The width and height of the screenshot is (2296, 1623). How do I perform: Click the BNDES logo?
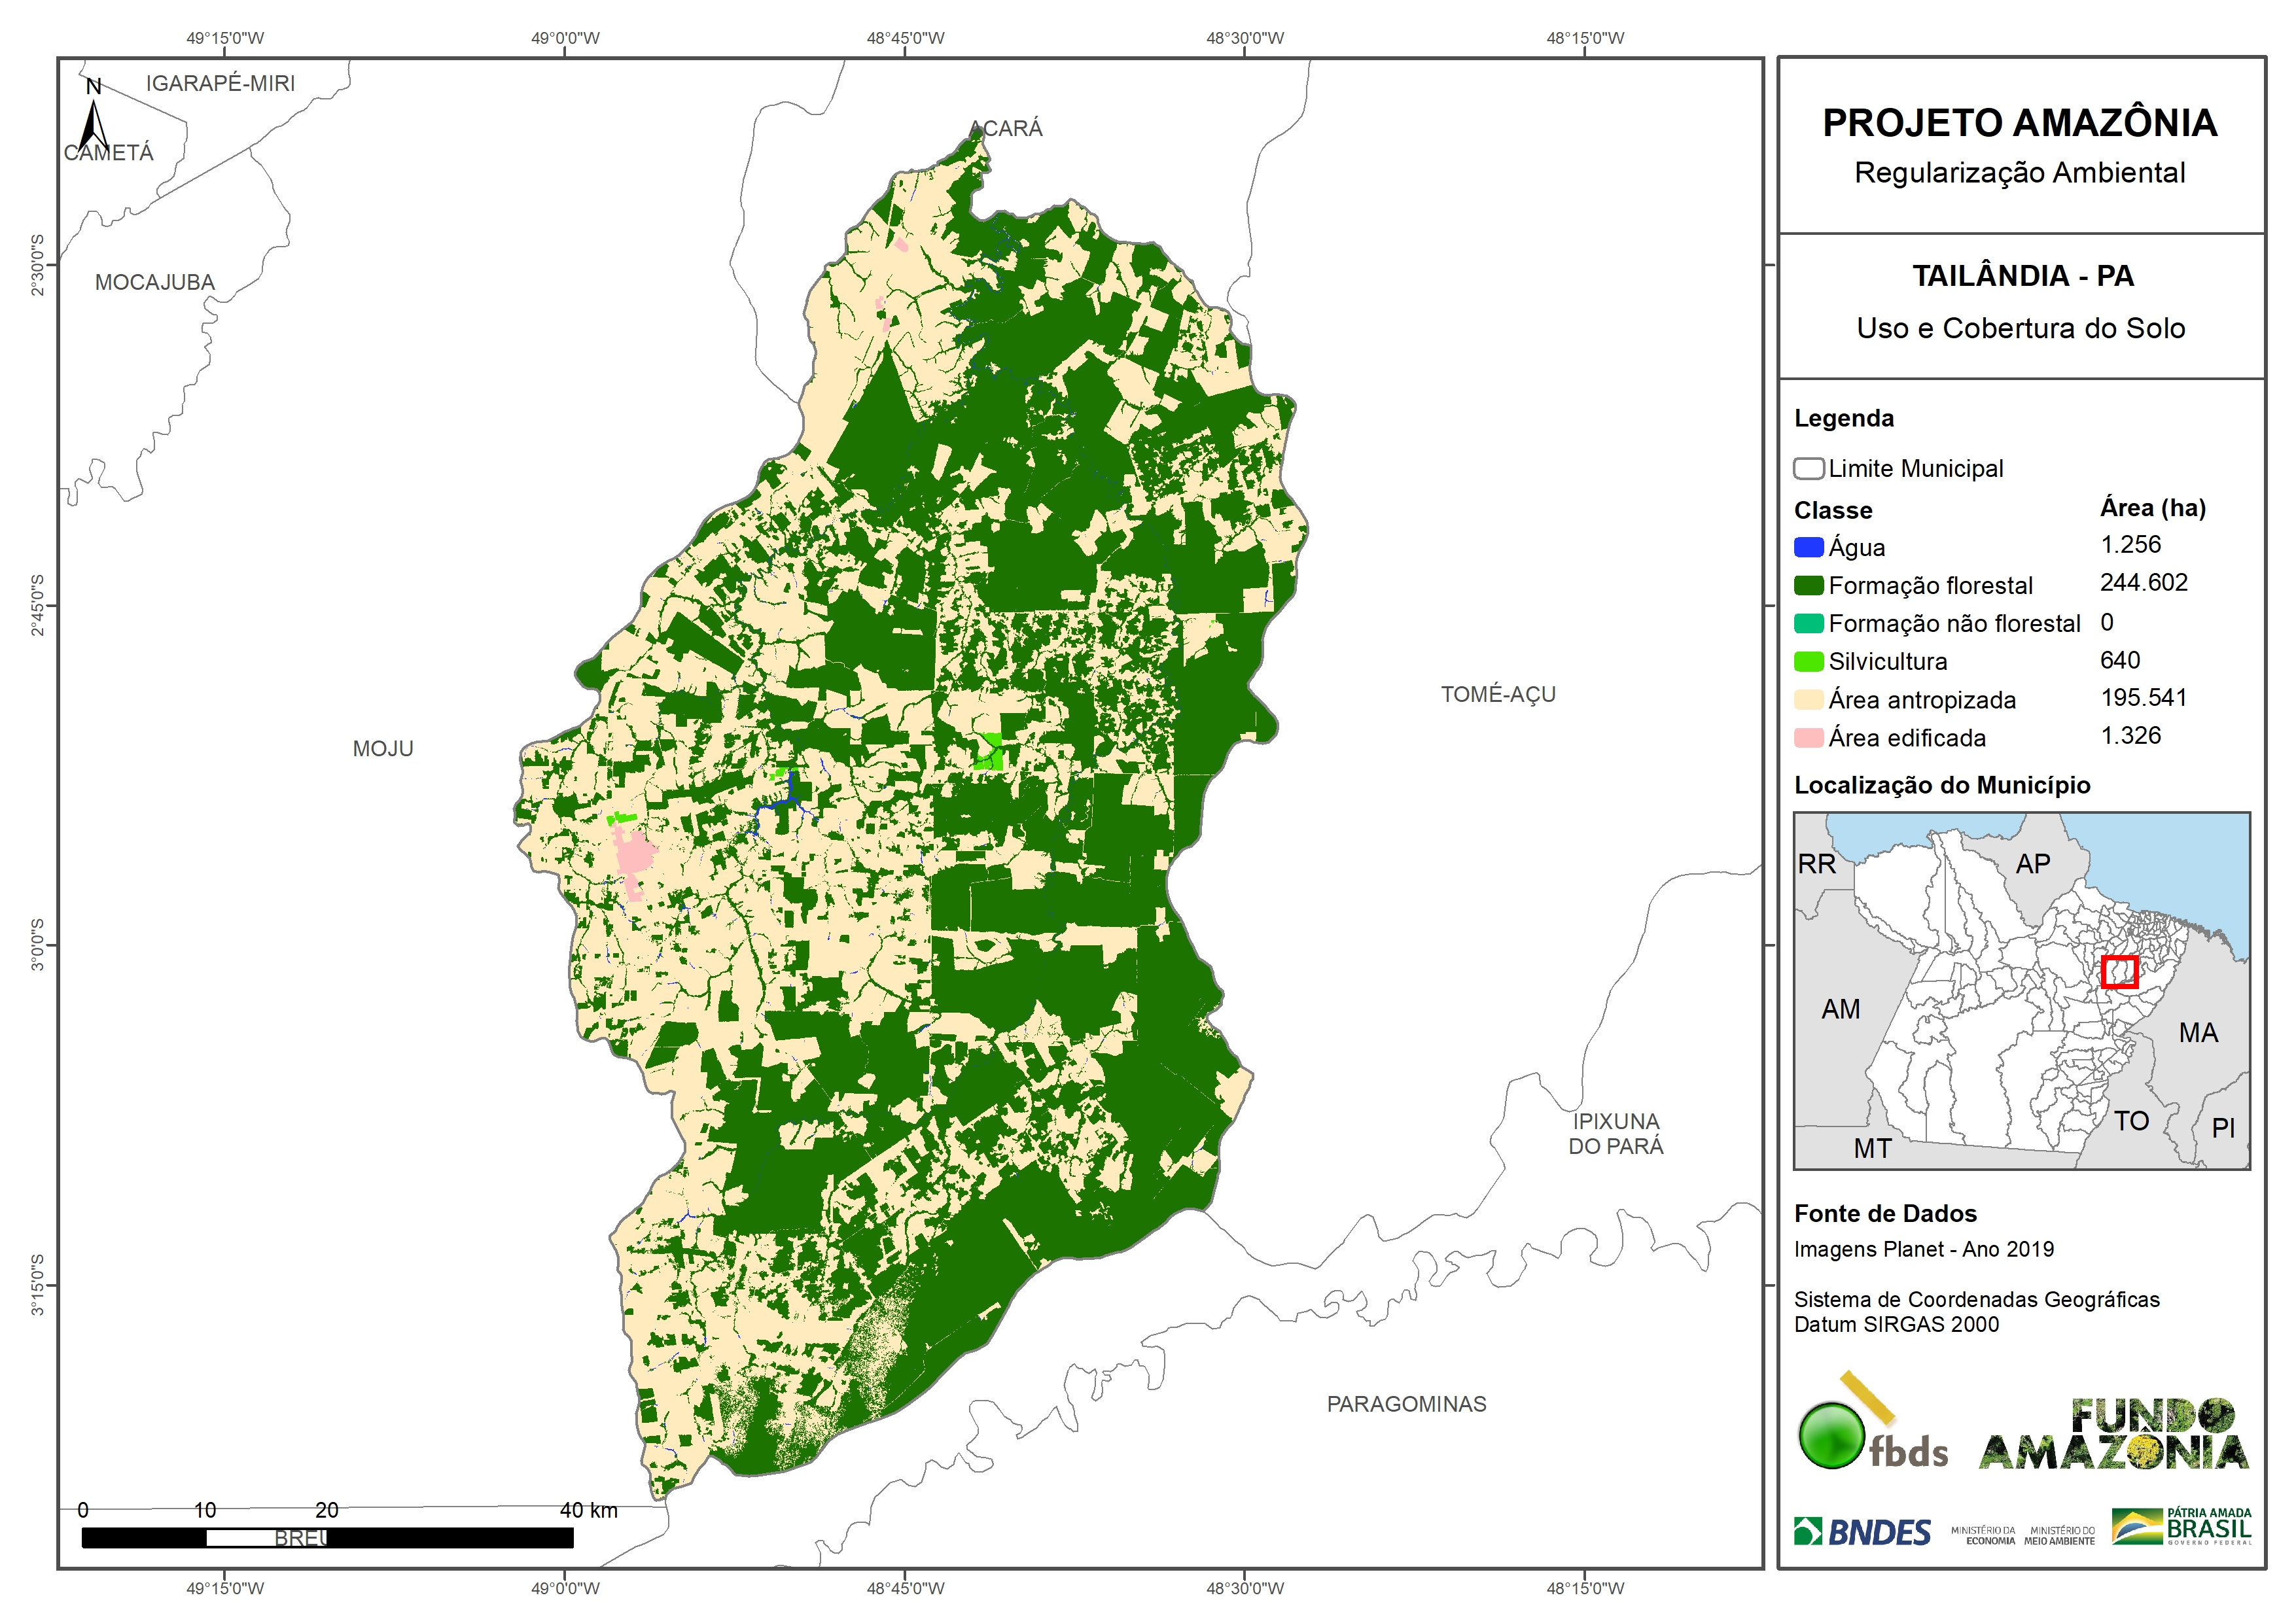pyautogui.click(x=1862, y=1532)
